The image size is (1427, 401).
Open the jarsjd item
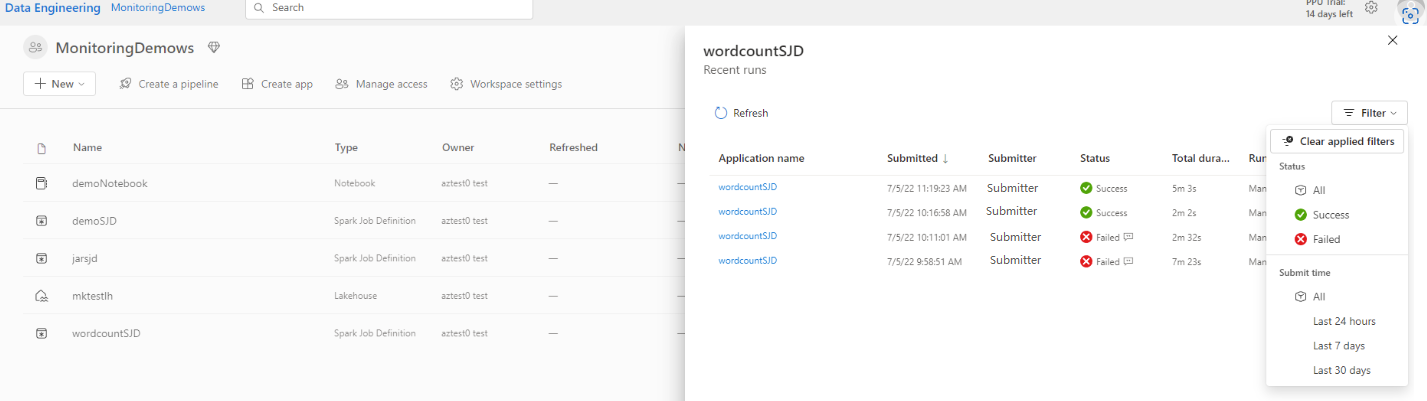(x=85, y=258)
